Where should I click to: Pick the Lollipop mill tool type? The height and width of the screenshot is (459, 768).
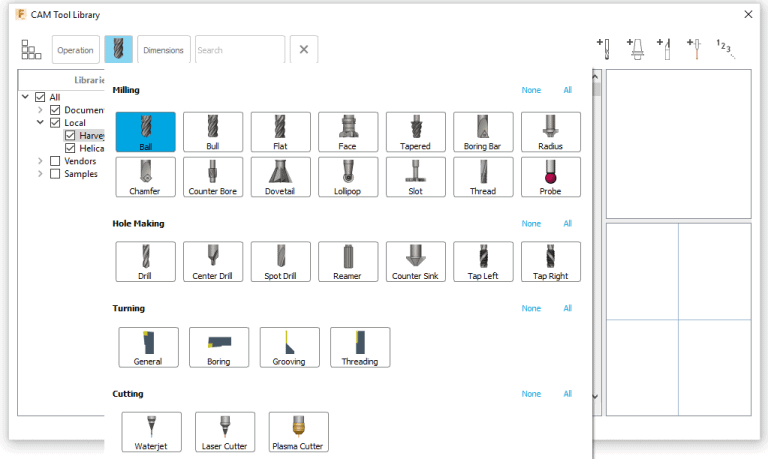tap(348, 177)
